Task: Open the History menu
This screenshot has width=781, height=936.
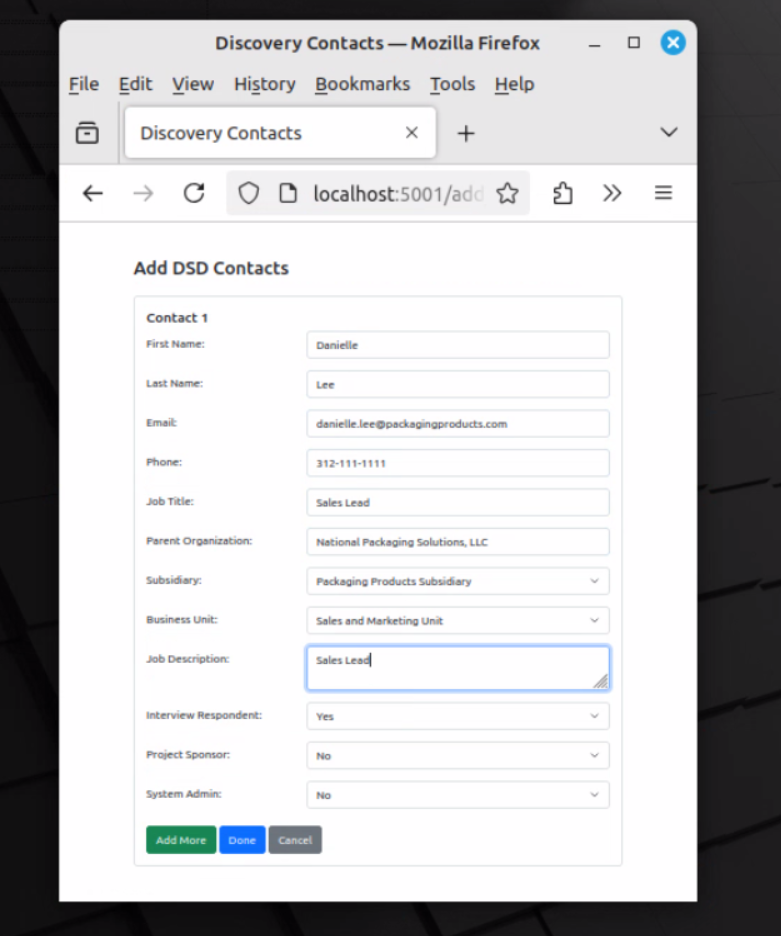Action: click(265, 84)
